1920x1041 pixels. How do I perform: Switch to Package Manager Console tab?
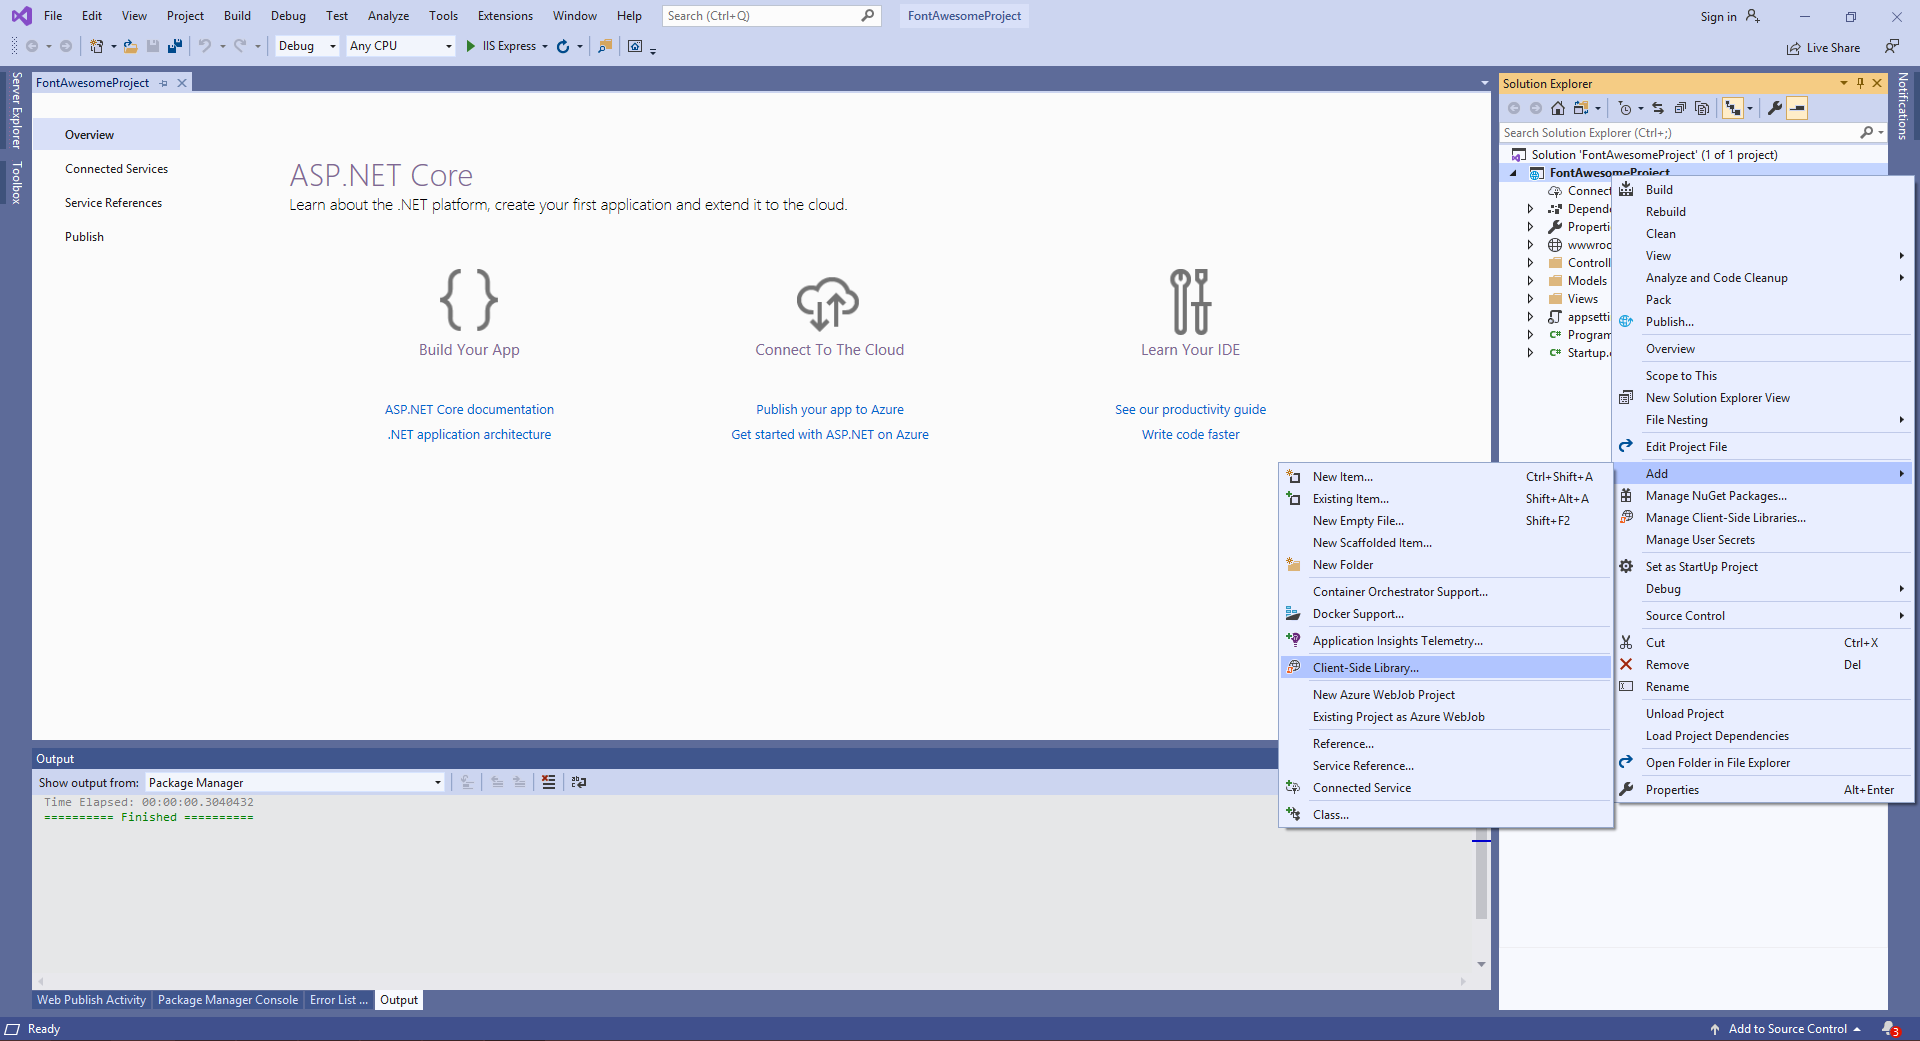click(228, 1000)
